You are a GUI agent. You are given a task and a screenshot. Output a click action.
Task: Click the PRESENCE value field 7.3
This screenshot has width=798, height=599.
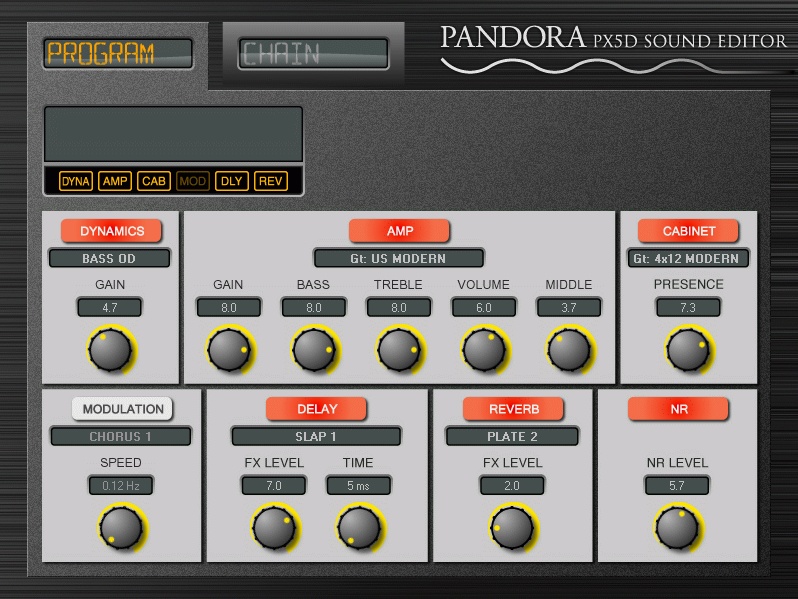click(688, 307)
